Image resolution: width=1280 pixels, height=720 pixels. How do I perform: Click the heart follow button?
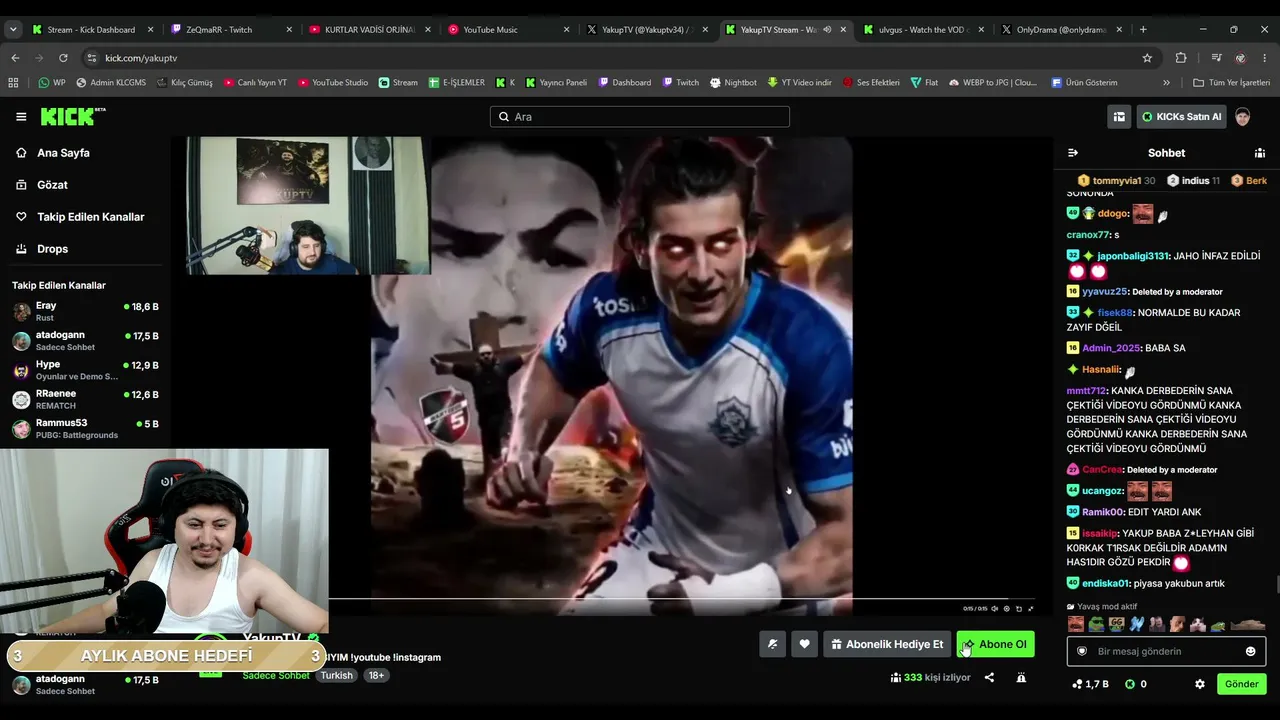(804, 645)
